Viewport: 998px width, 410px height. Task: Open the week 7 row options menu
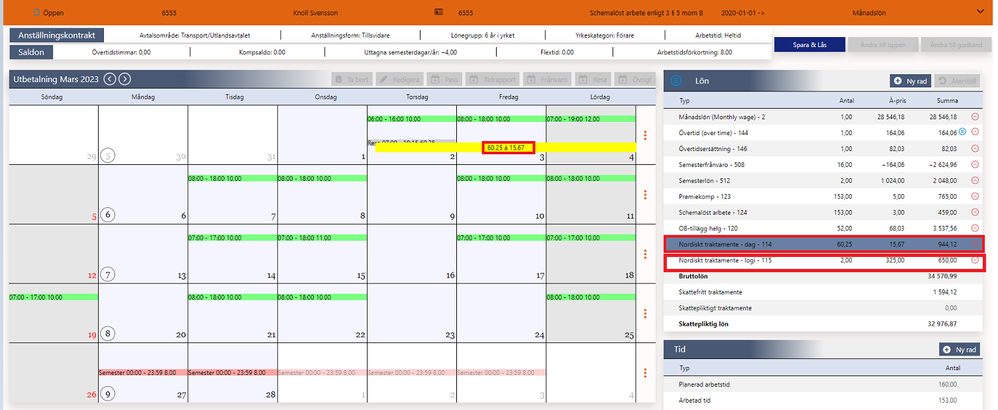tap(645, 254)
